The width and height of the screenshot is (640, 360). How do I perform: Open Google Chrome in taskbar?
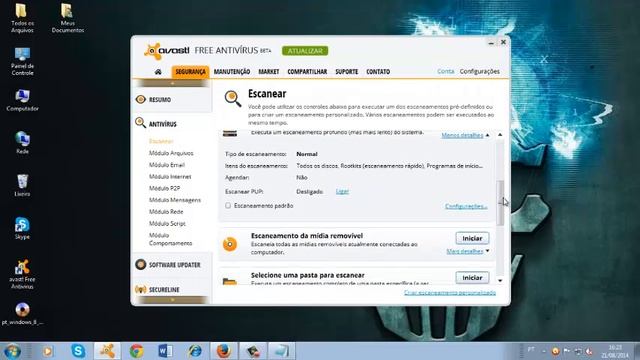tap(136, 351)
